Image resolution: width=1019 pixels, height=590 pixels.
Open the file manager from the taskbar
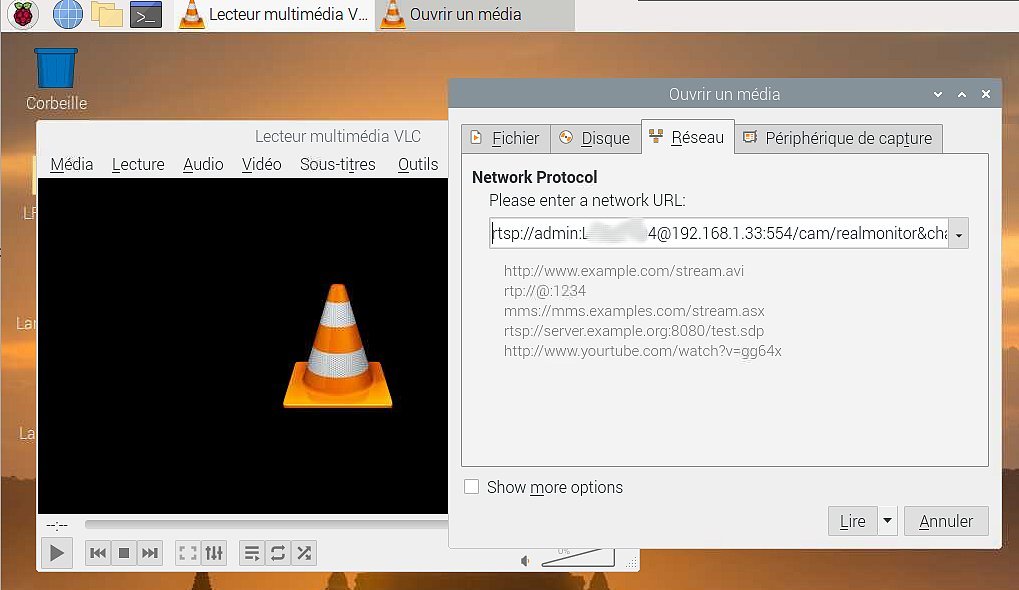[107, 14]
